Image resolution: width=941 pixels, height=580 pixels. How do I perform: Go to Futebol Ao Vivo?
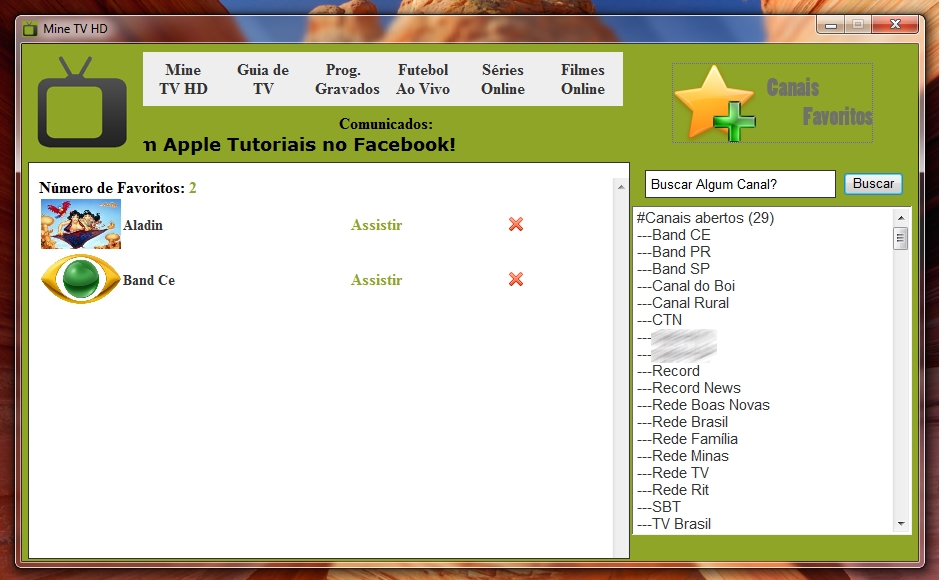tap(423, 79)
